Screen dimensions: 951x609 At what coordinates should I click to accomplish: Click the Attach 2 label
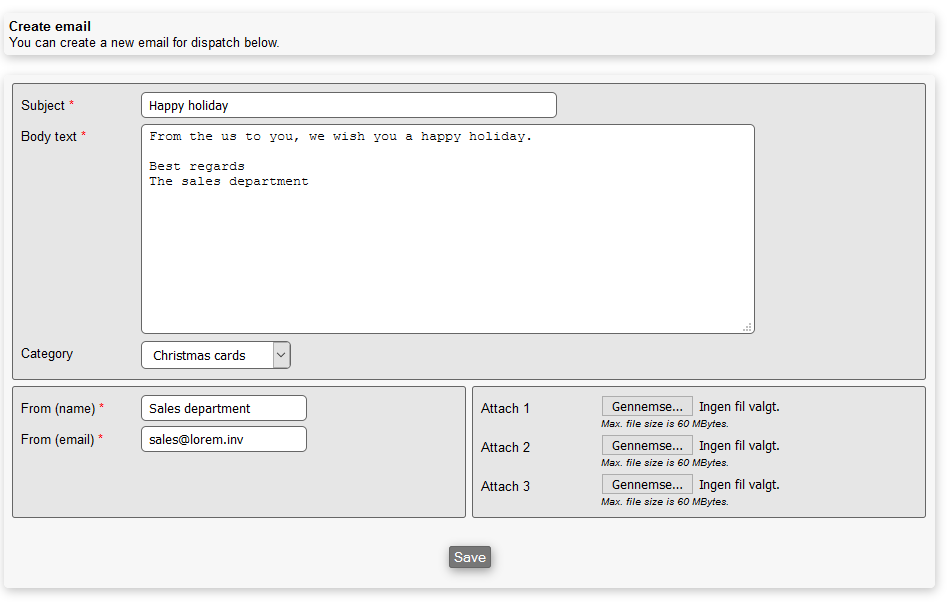tap(505, 447)
